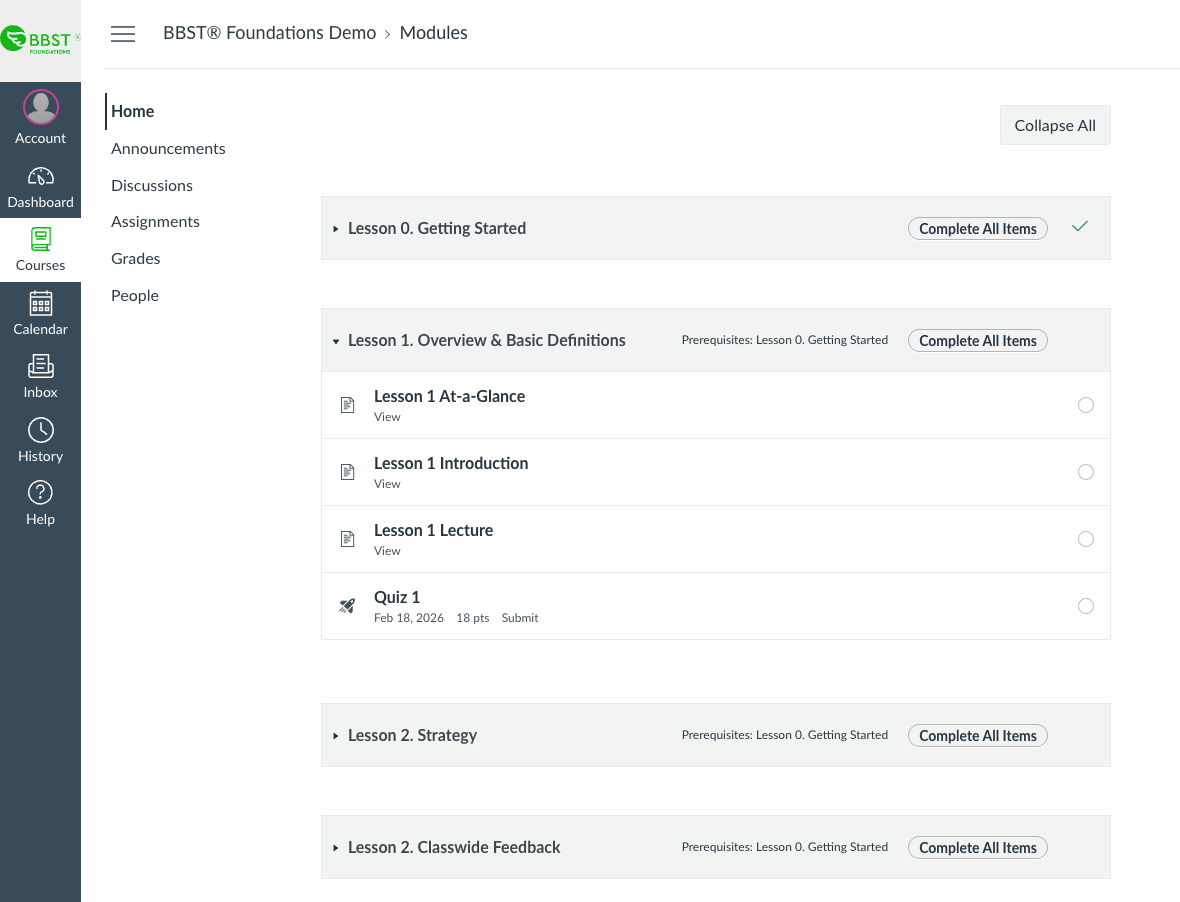Viewport: 1180px width, 902px height.
Task: Go to Grades in the course navigation
Action: coord(135,258)
